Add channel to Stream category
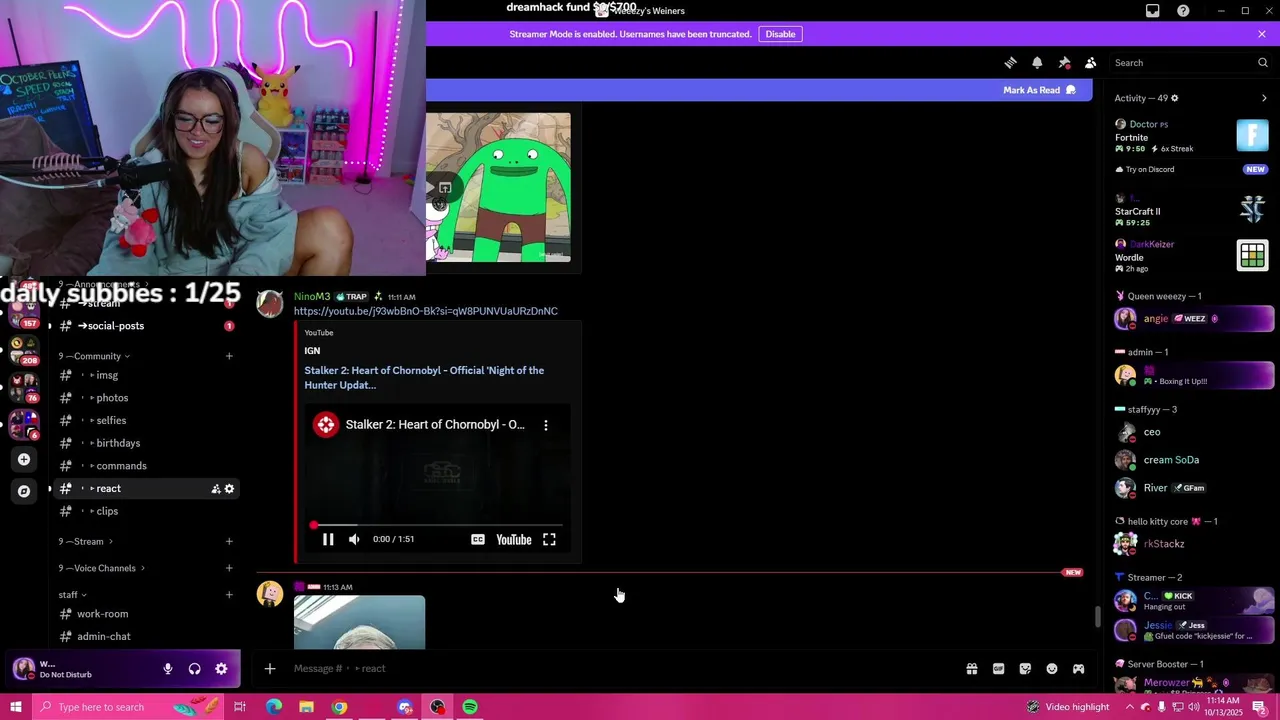 coord(229,542)
